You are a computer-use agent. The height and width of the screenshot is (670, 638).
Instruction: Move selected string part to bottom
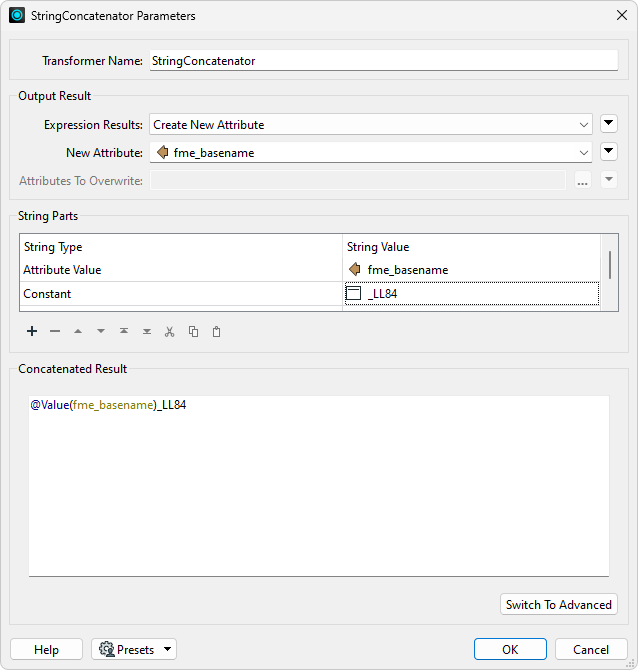click(x=147, y=332)
